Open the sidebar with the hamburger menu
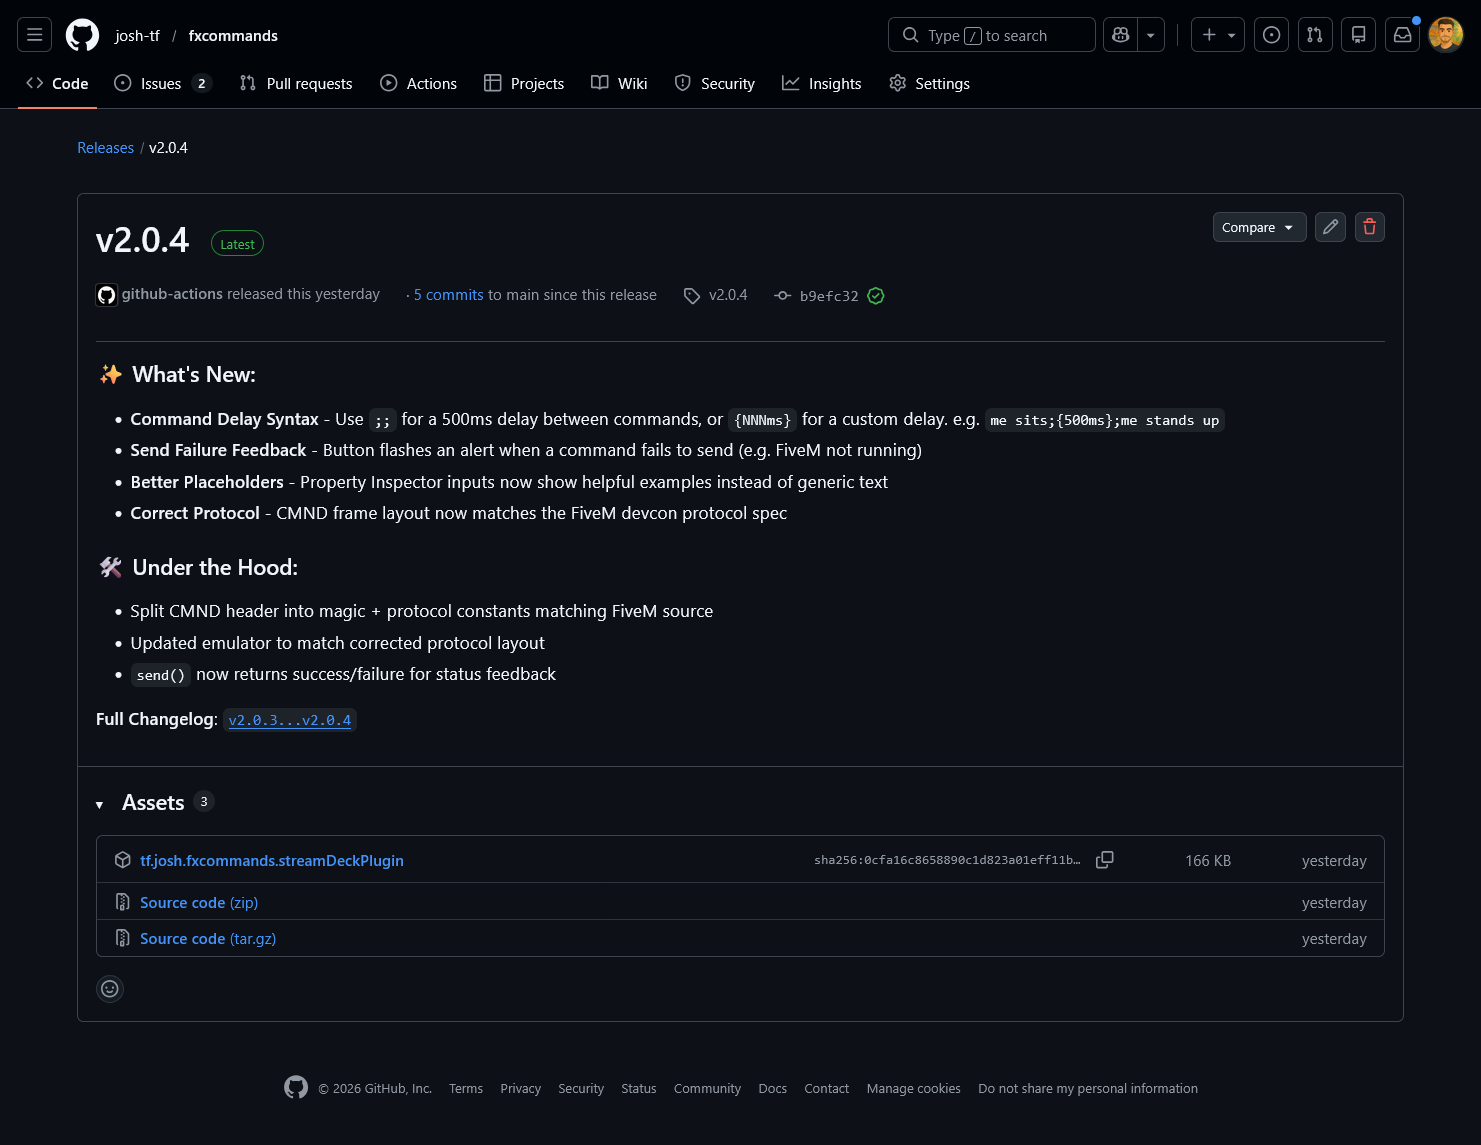The image size is (1481, 1145). click(x=34, y=34)
